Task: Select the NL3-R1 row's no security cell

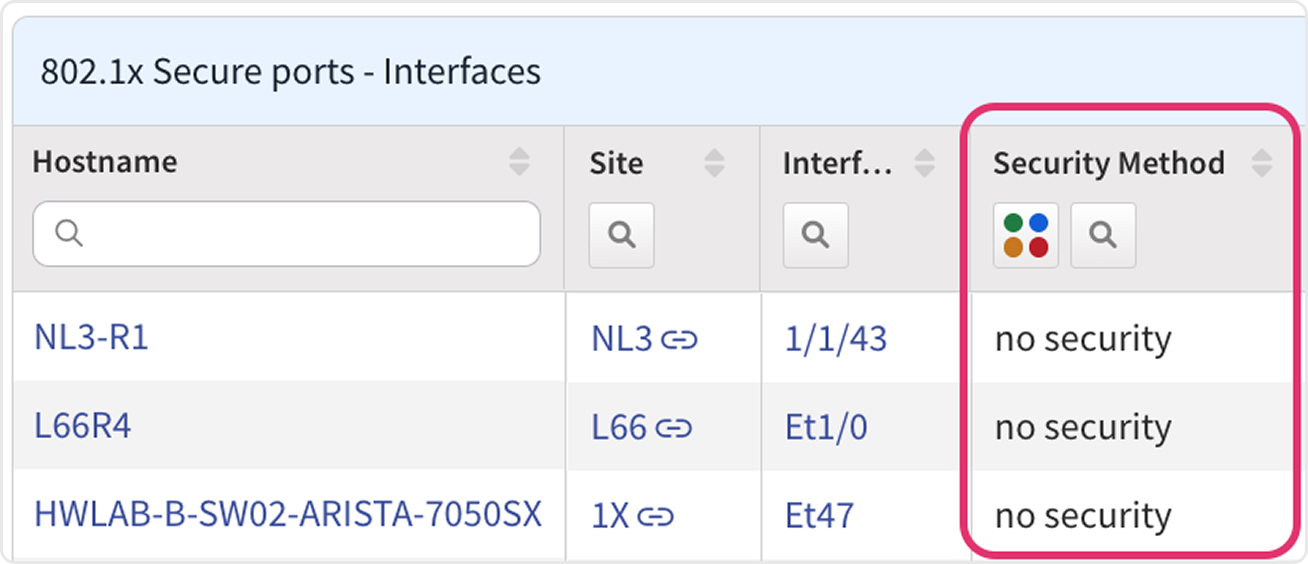Action: [x=1082, y=340]
